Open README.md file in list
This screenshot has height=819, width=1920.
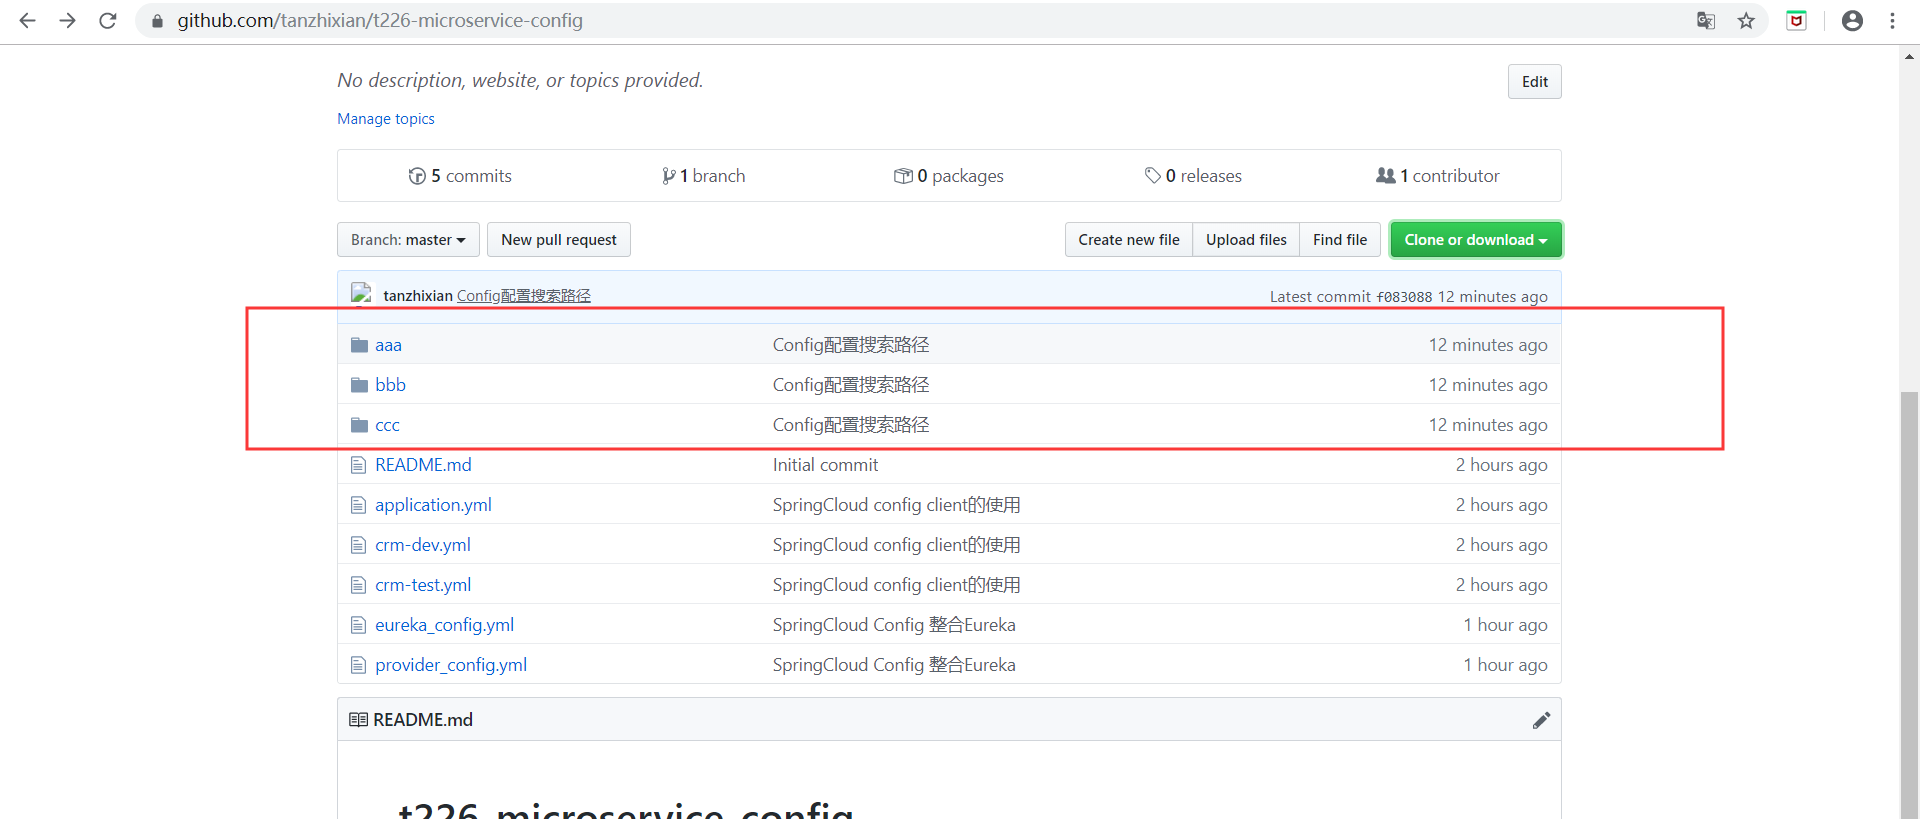[x=423, y=465]
